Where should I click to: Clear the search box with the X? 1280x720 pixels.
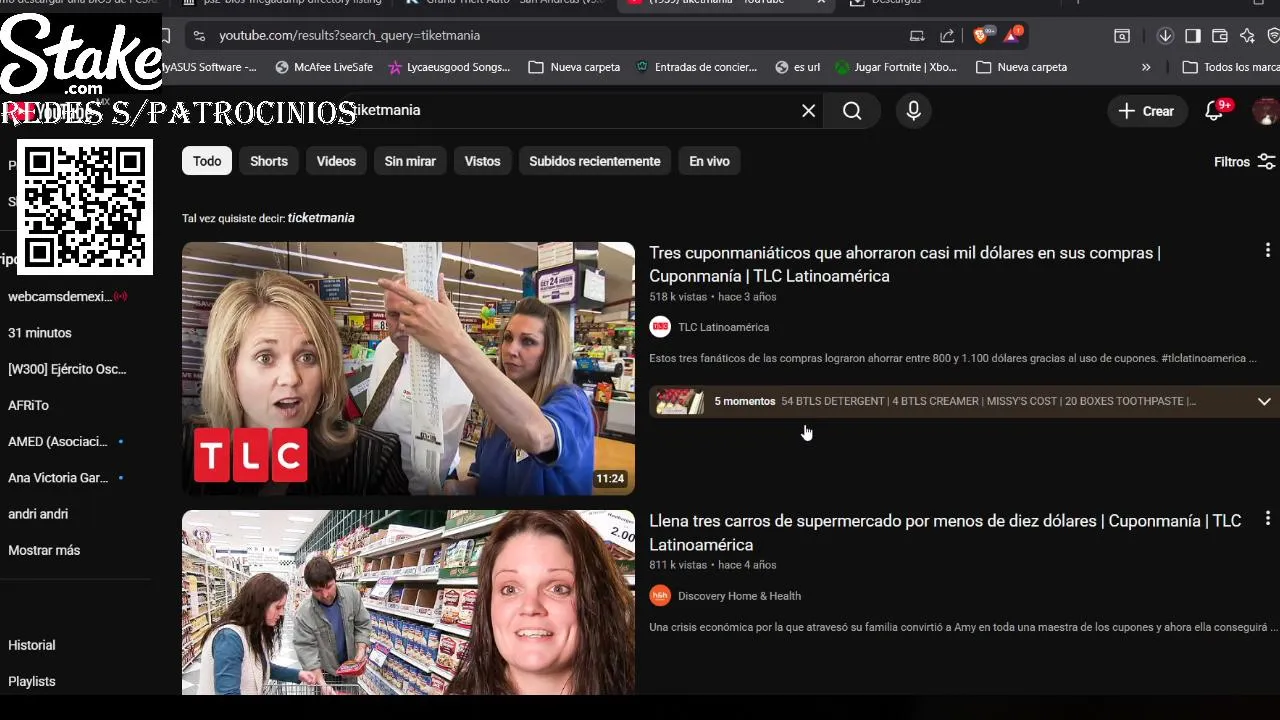click(x=809, y=111)
